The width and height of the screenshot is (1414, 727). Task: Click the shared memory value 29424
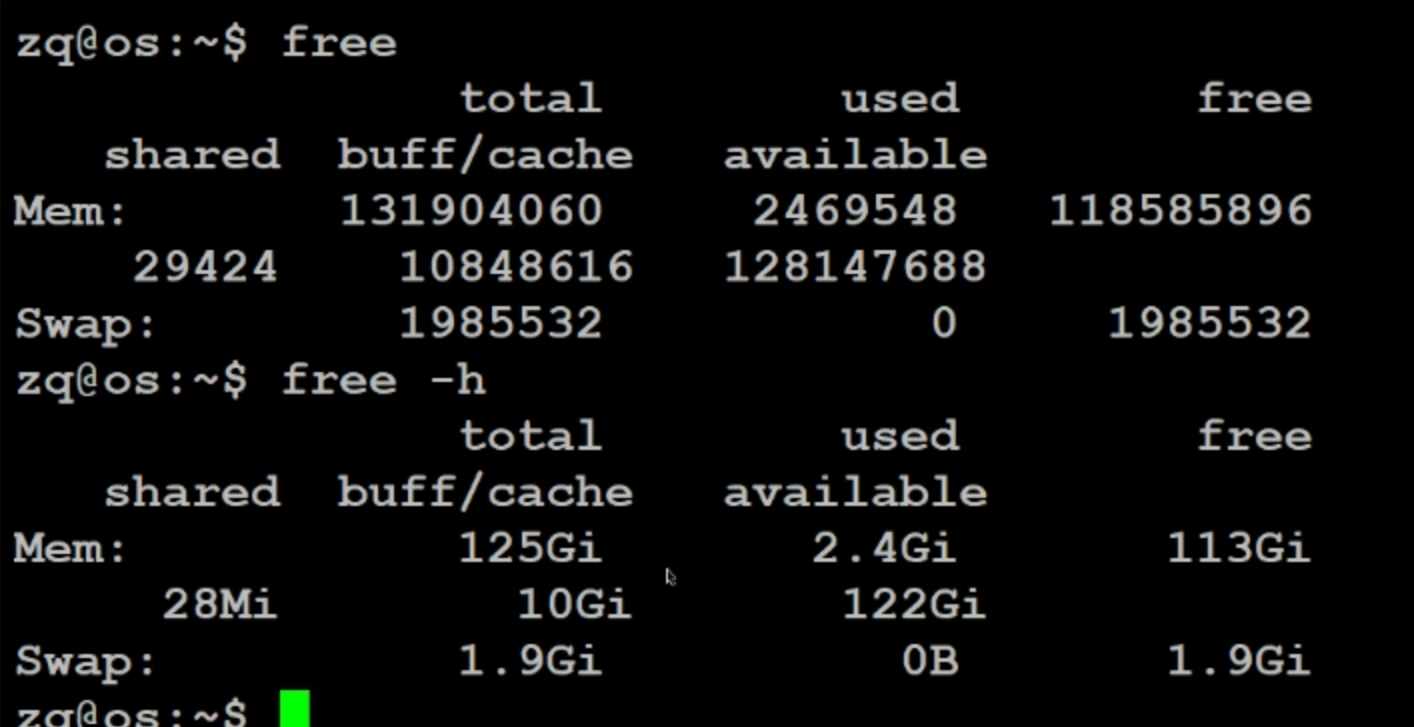[x=205, y=267]
